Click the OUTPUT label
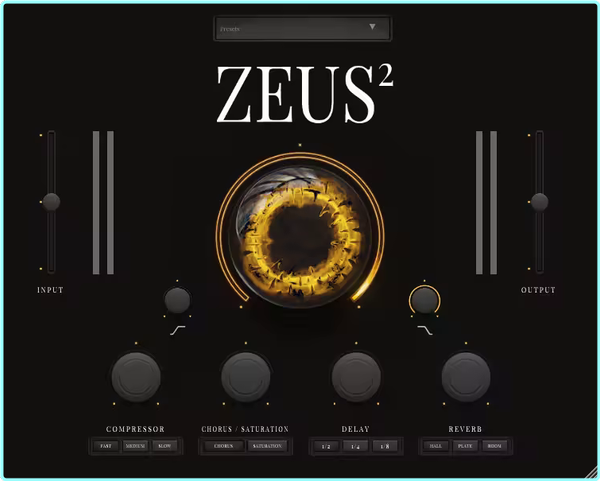This screenshot has height=481, width=600. (538, 290)
